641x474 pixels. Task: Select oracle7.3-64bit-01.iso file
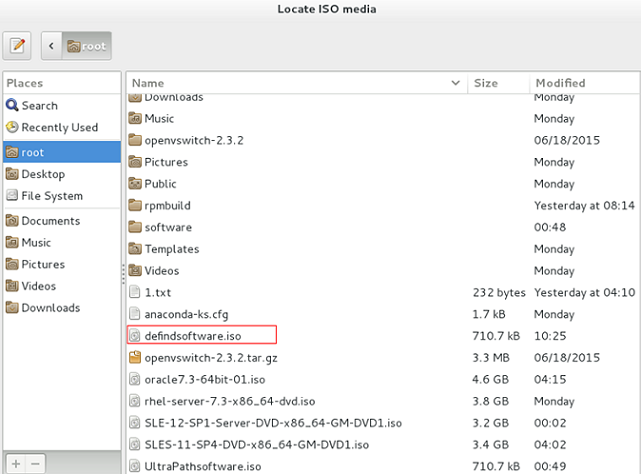[x=204, y=379]
